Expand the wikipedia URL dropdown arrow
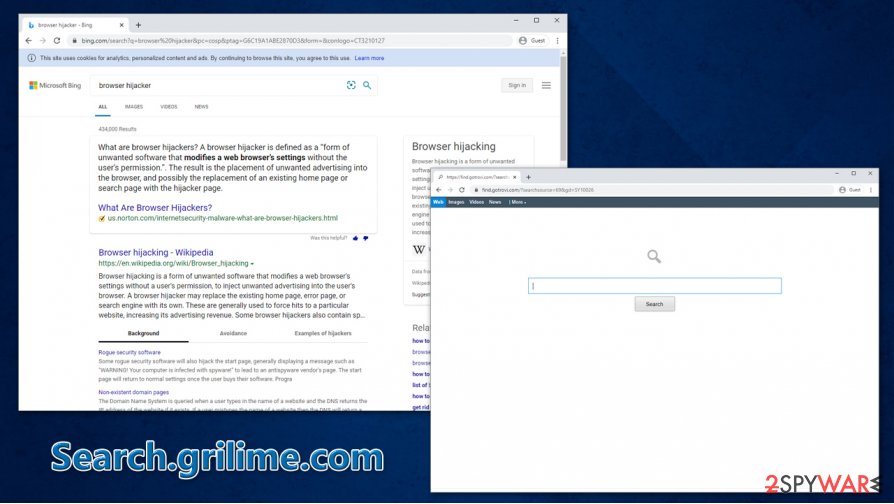 [x=252, y=264]
